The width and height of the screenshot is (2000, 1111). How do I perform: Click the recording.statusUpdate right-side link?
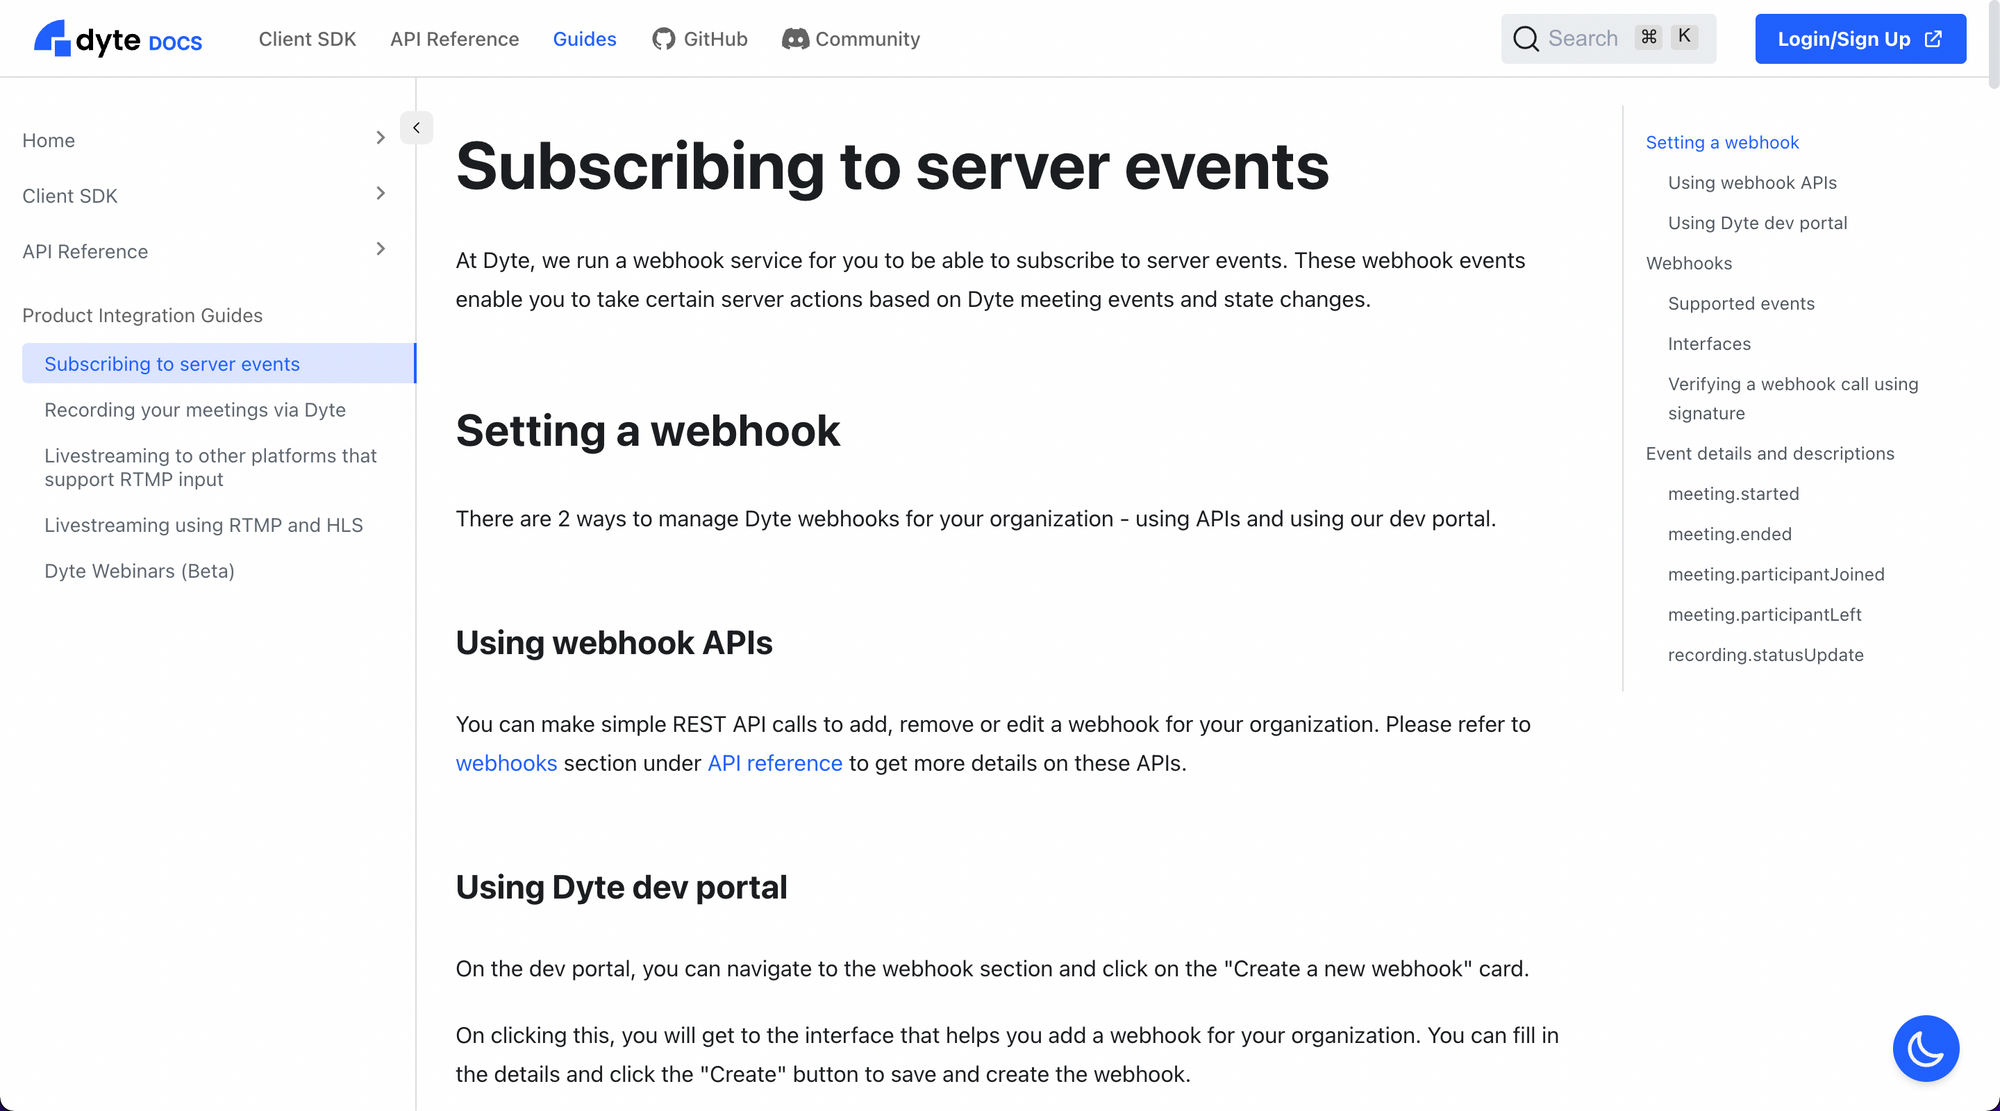click(1765, 654)
